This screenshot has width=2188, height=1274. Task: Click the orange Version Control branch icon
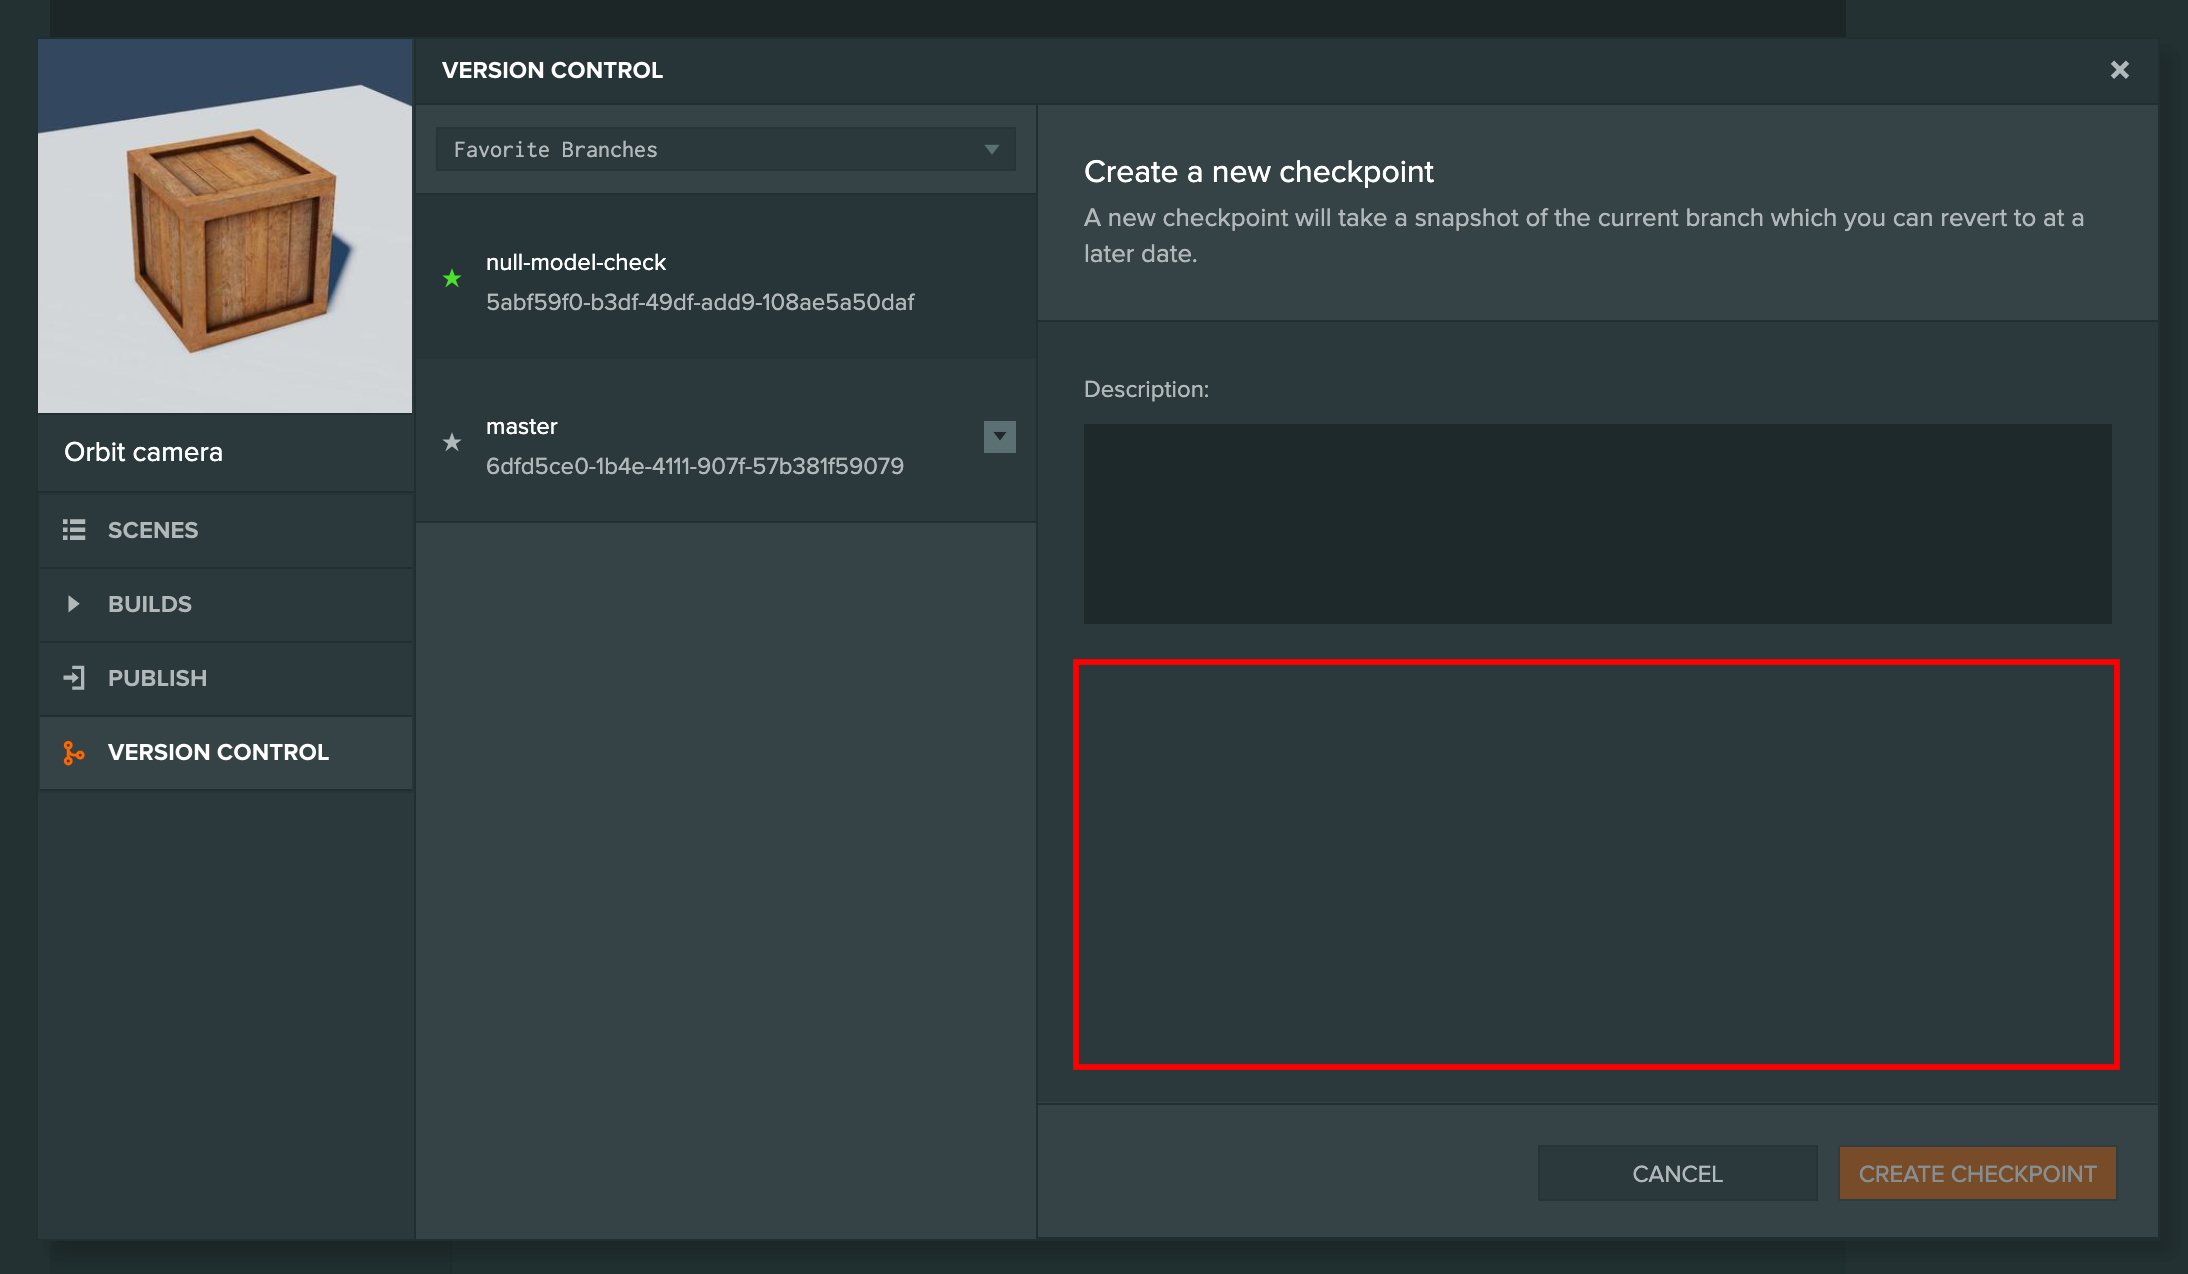[73, 752]
